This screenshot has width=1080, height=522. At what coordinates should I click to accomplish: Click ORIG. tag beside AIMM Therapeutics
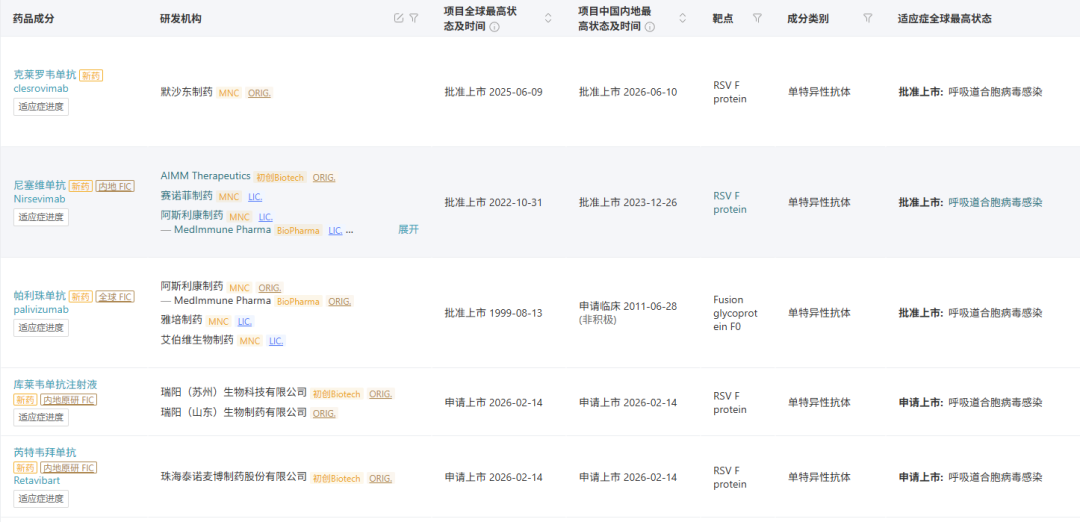click(x=324, y=178)
